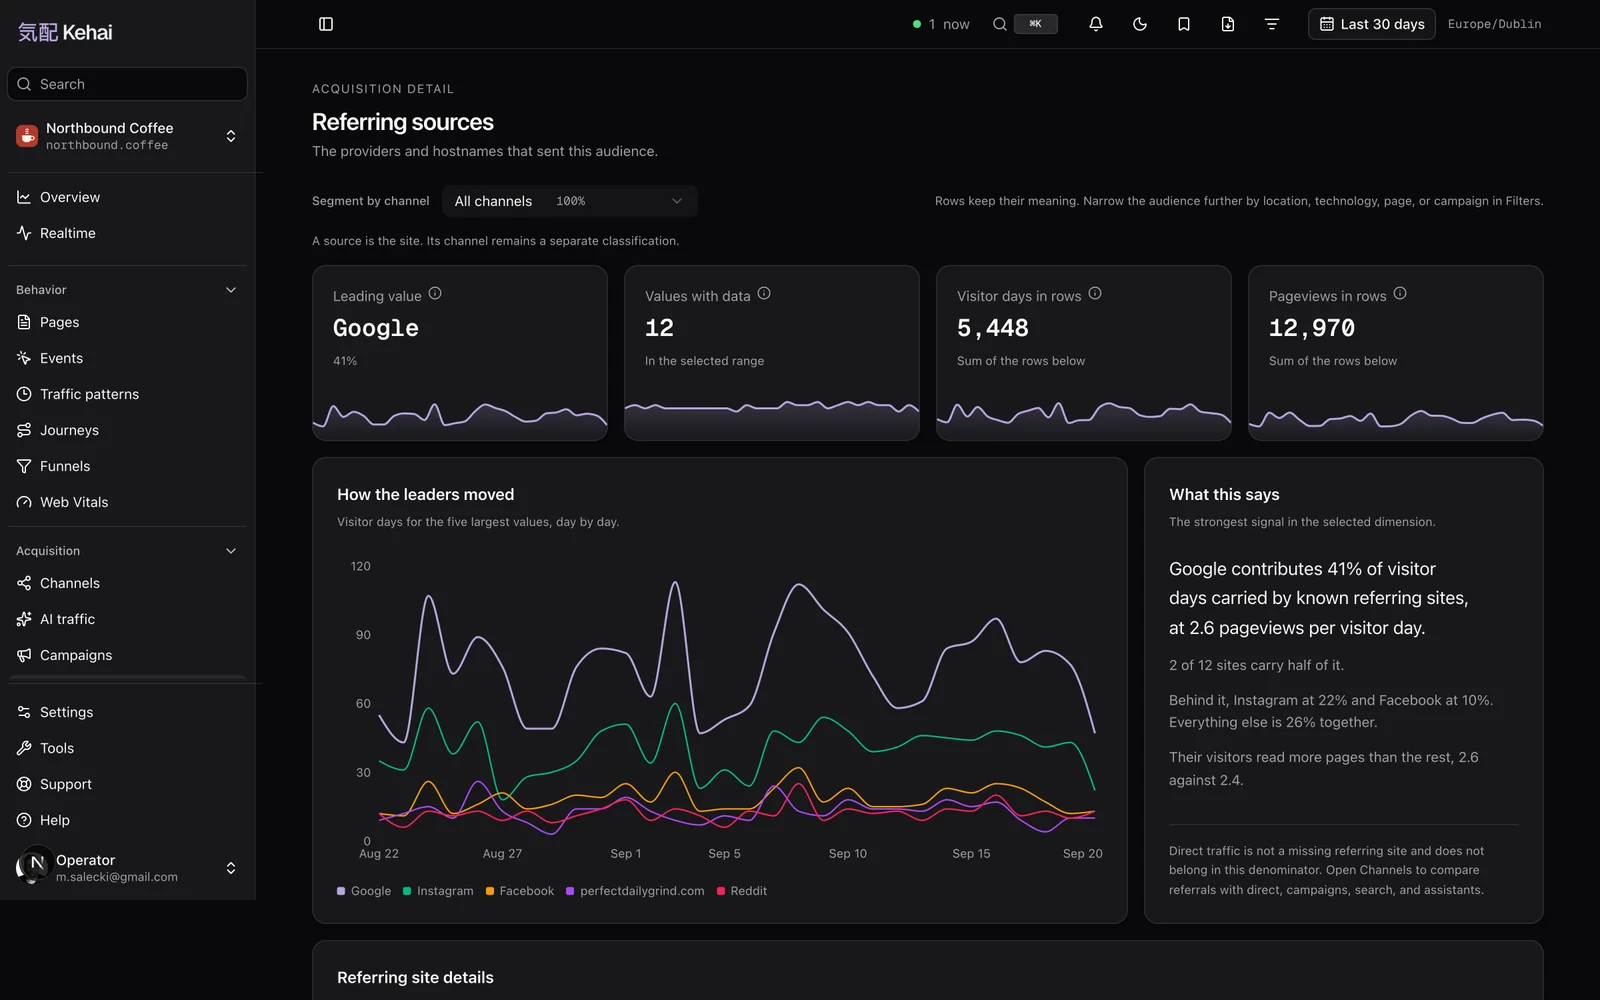Click the live visitors now indicator
This screenshot has width=1600, height=1000.
tap(941, 24)
